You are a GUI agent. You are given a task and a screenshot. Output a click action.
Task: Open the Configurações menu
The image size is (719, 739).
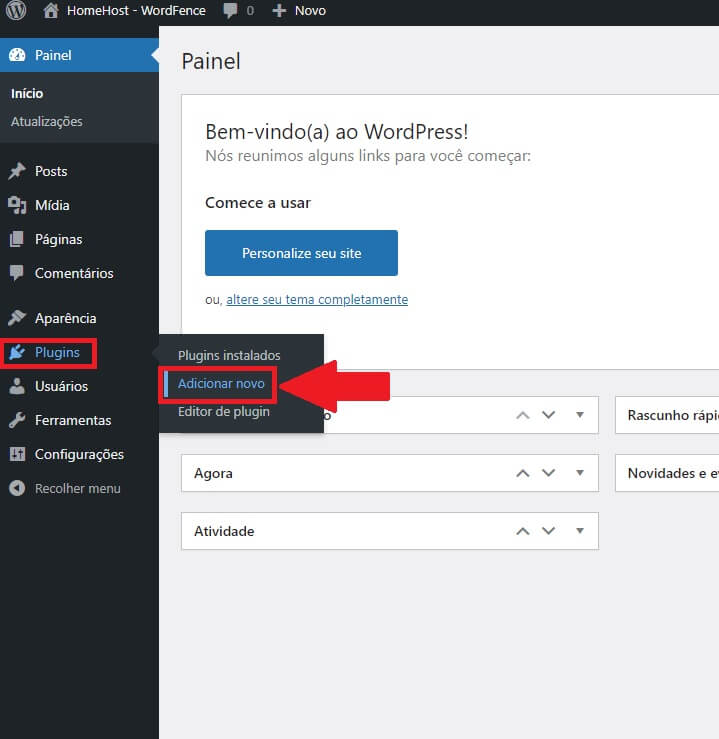point(79,454)
